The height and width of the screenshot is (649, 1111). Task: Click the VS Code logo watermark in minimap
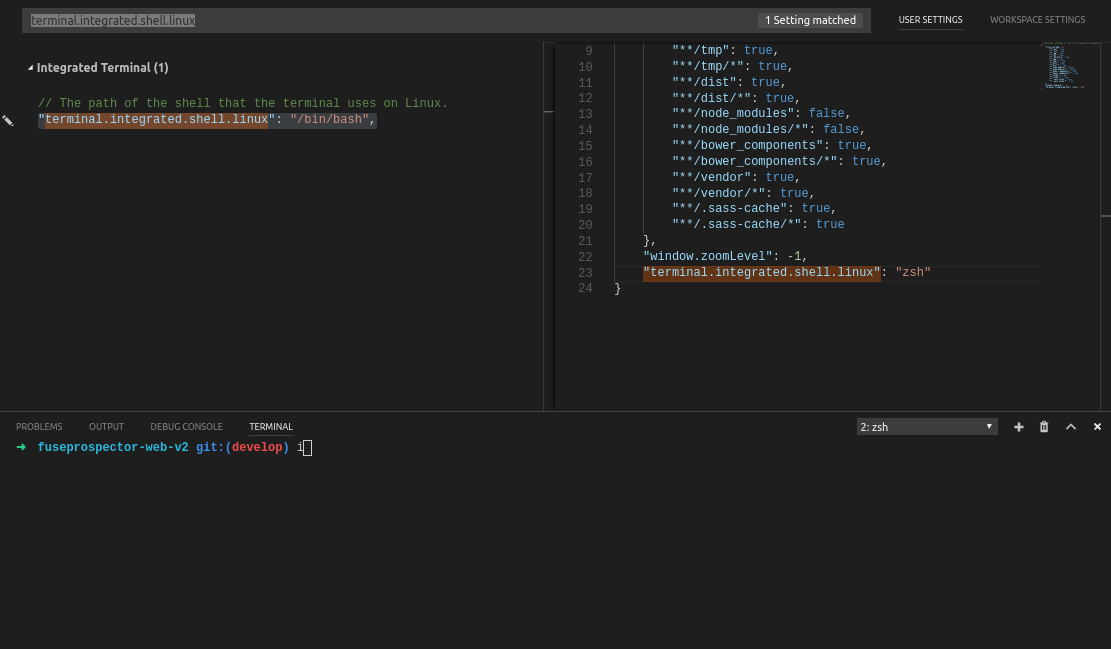[1063, 67]
